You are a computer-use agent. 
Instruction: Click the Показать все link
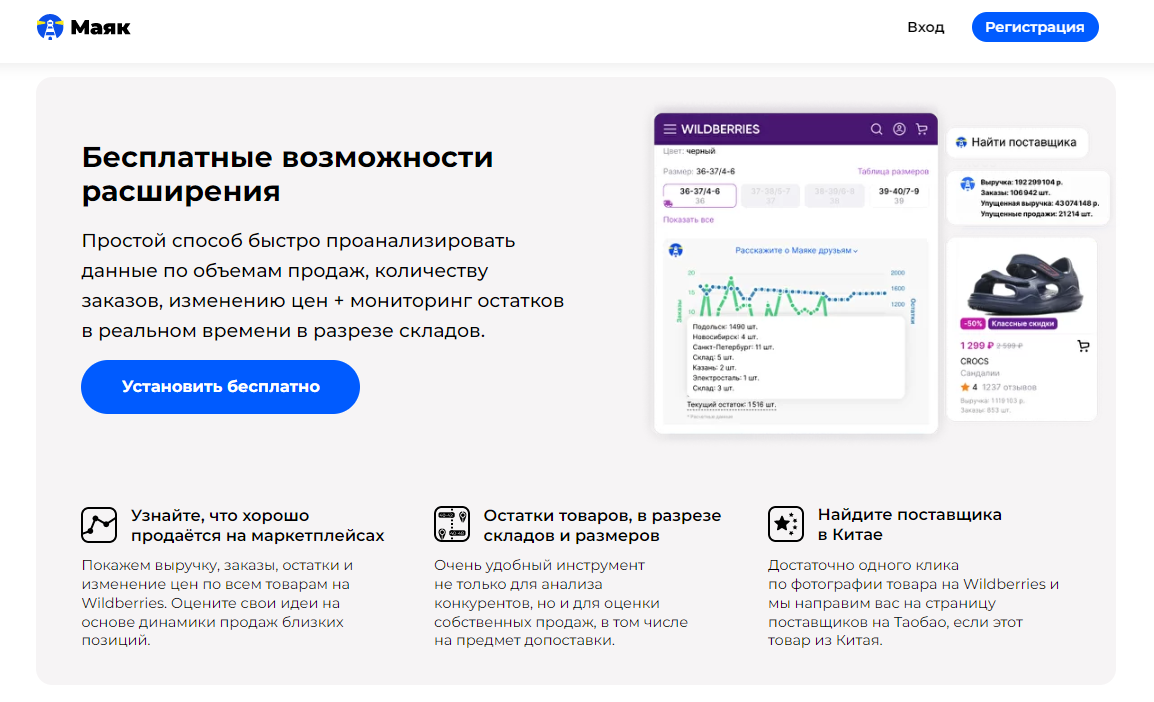688,219
